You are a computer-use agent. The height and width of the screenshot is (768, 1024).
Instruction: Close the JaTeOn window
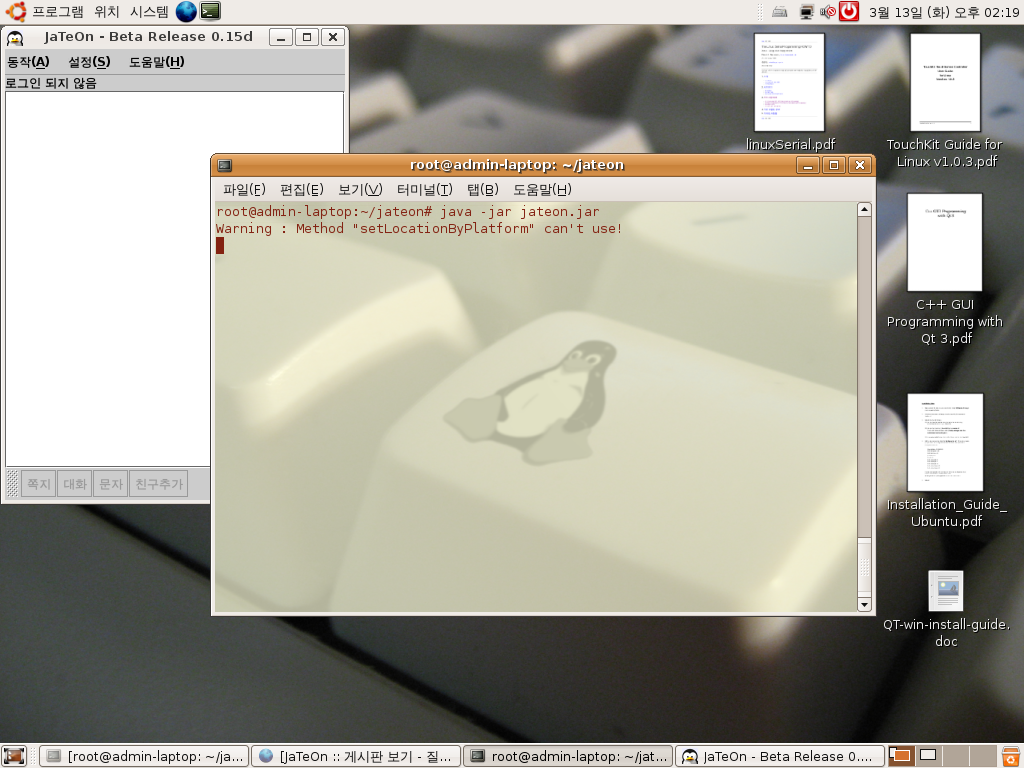click(x=333, y=37)
